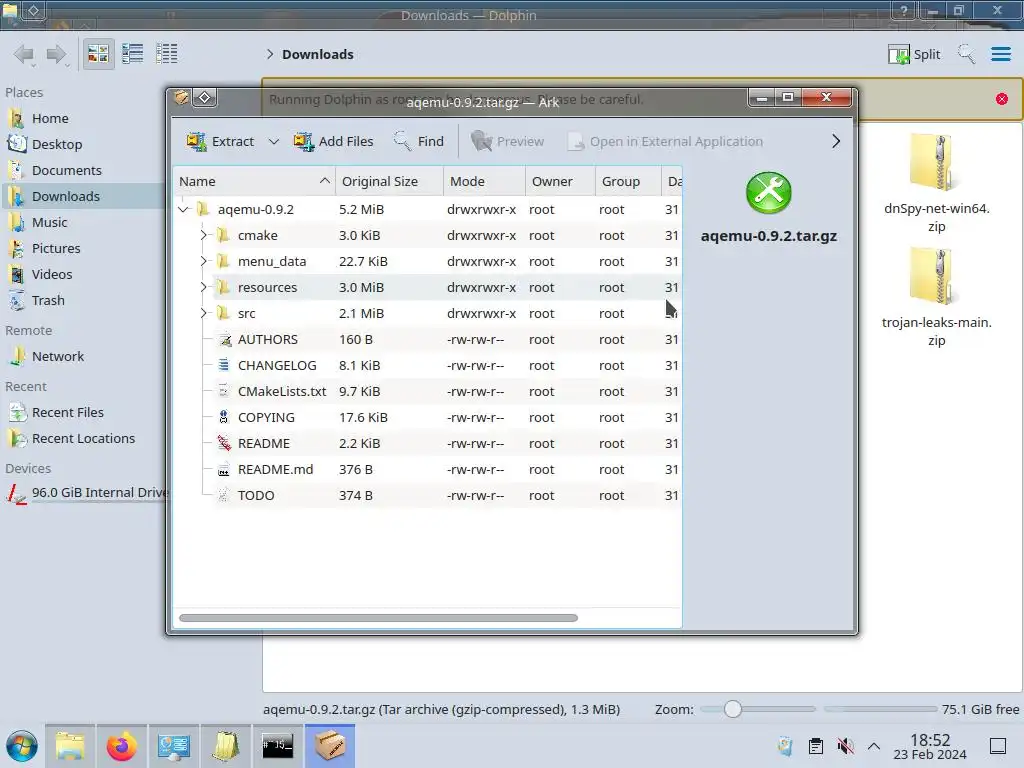
Task: Open Recent Locations entry
Action: 83,439
